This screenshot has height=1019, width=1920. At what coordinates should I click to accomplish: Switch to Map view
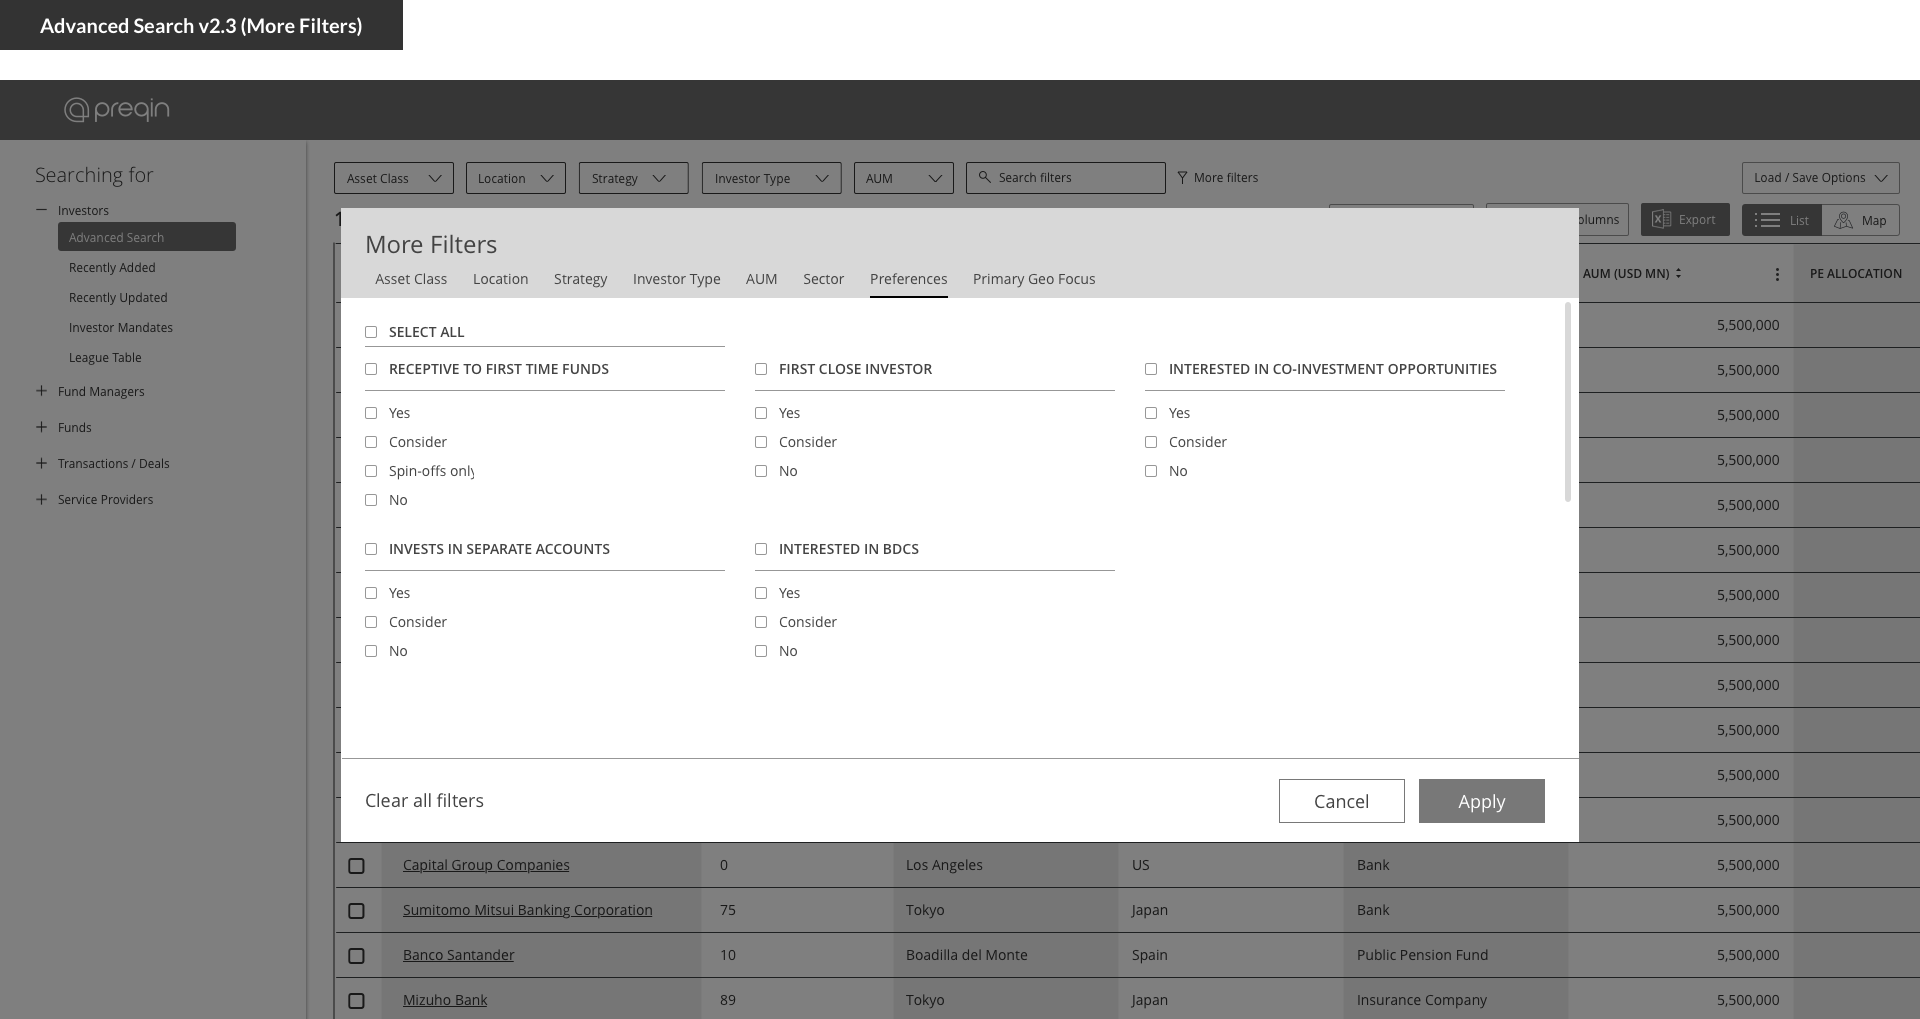point(1861,220)
